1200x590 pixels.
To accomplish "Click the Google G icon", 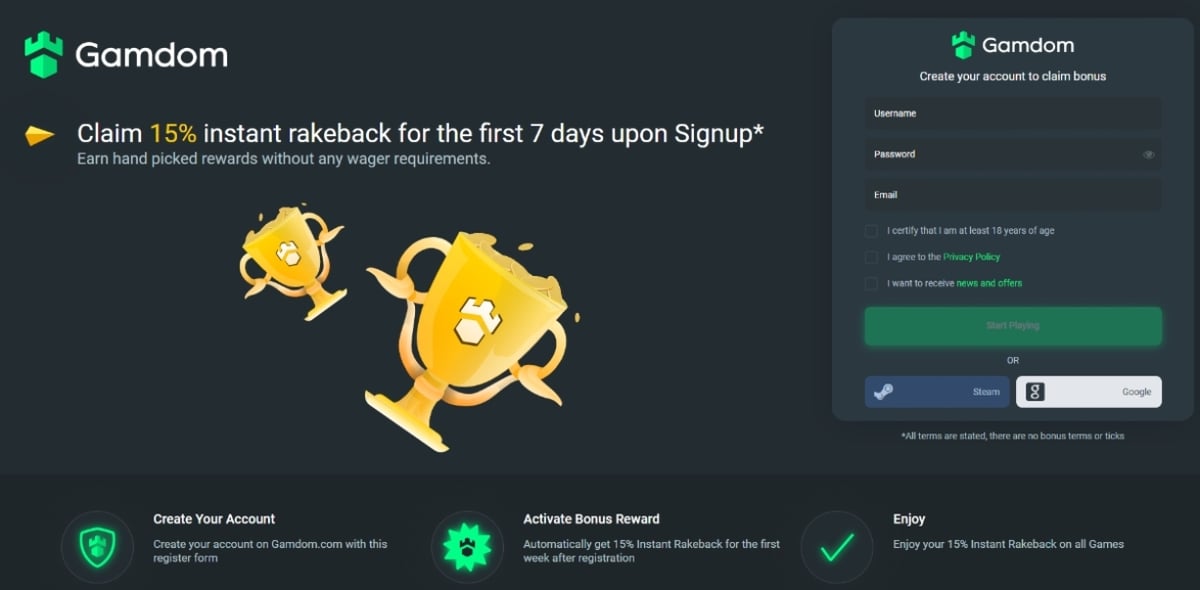I will pyautogui.click(x=1035, y=392).
